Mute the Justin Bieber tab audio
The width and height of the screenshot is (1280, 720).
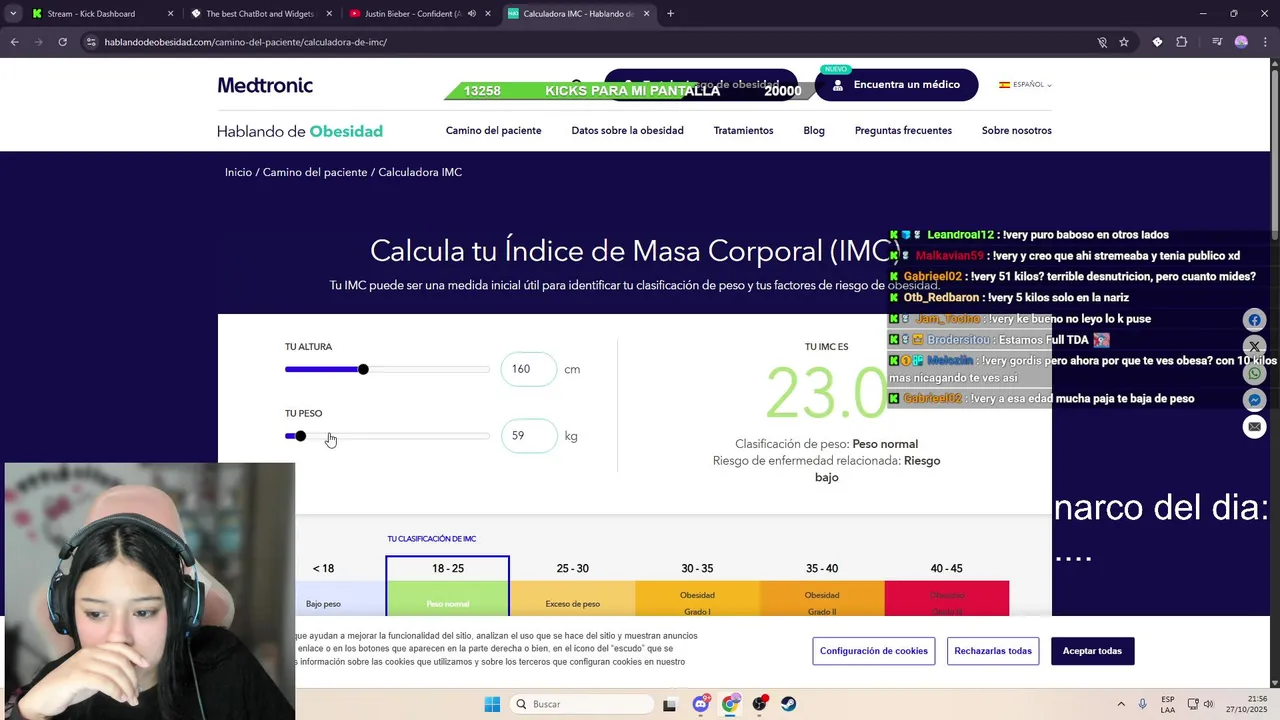472,14
